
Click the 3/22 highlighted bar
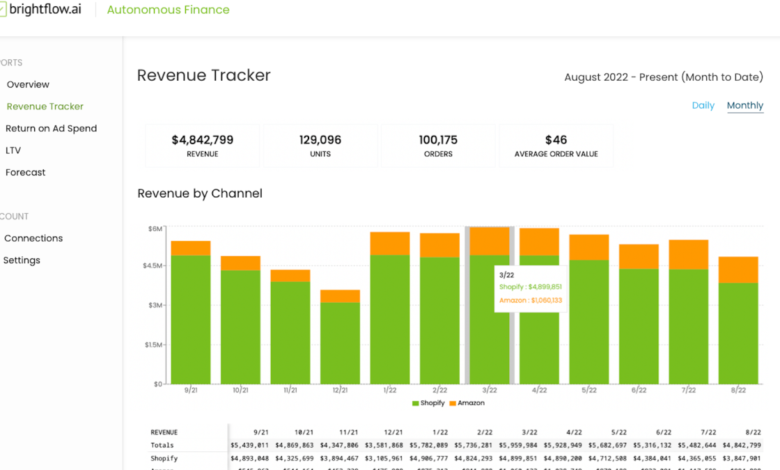tap(489, 305)
